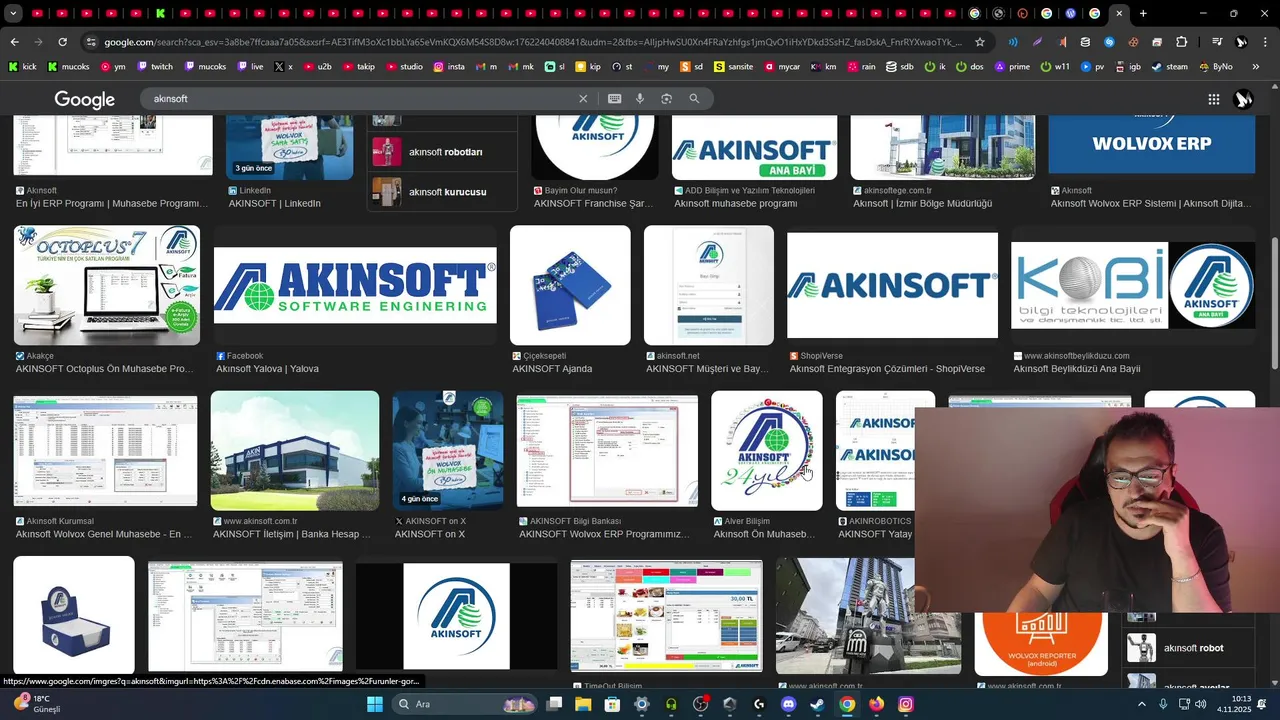Image resolution: width=1280 pixels, height=720 pixels.
Task: Open the AKINSOFT Beylikdüzü Ana Bayii link
Action: pyautogui.click(x=1077, y=369)
